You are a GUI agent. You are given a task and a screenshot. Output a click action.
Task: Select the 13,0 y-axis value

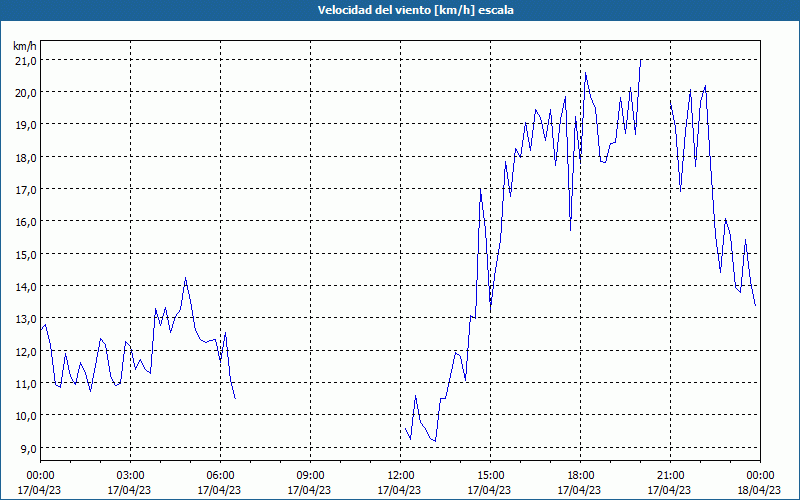tap(26, 319)
